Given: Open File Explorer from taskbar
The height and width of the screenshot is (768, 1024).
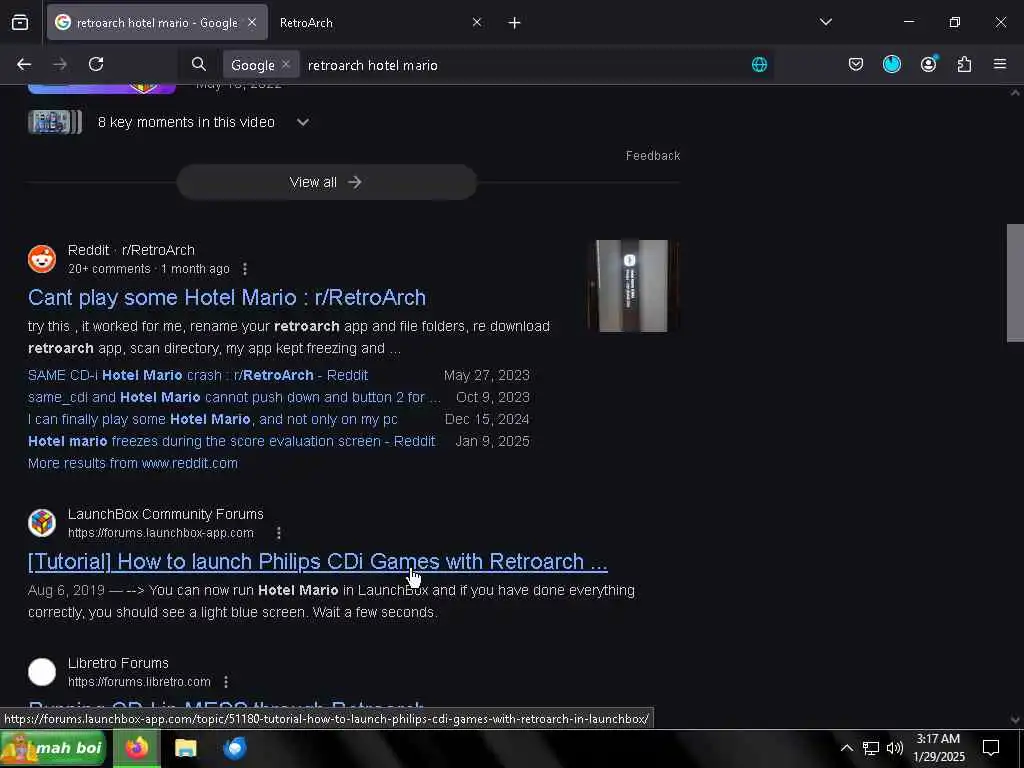Looking at the screenshot, I should (x=185, y=748).
